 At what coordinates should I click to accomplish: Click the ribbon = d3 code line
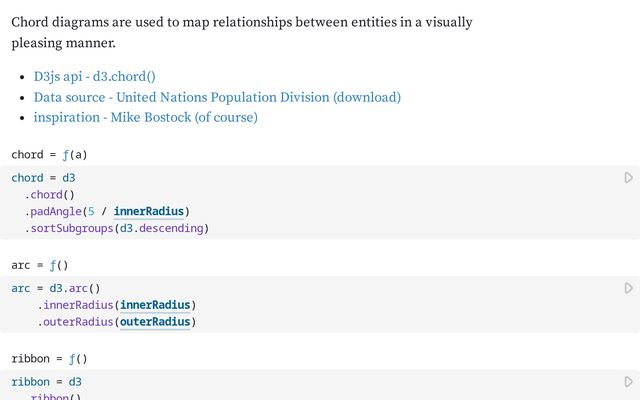(x=46, y=381)
